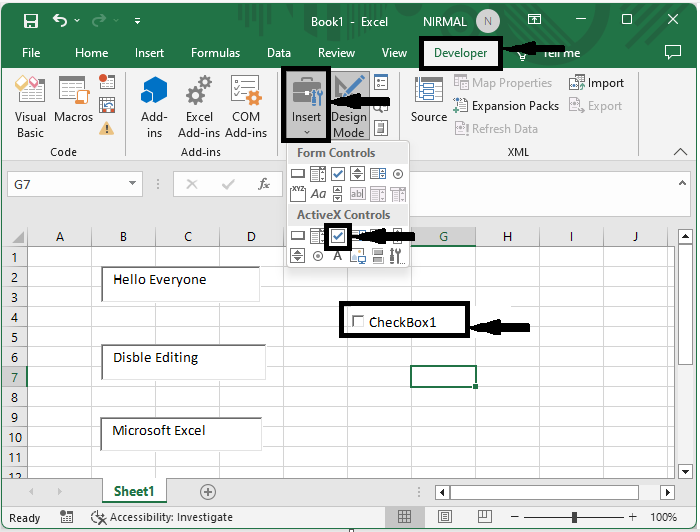This screenshot has height=532, width=700.
Task: Pick Form Controls Label (Aa) icon
Action: pos(318,194)
